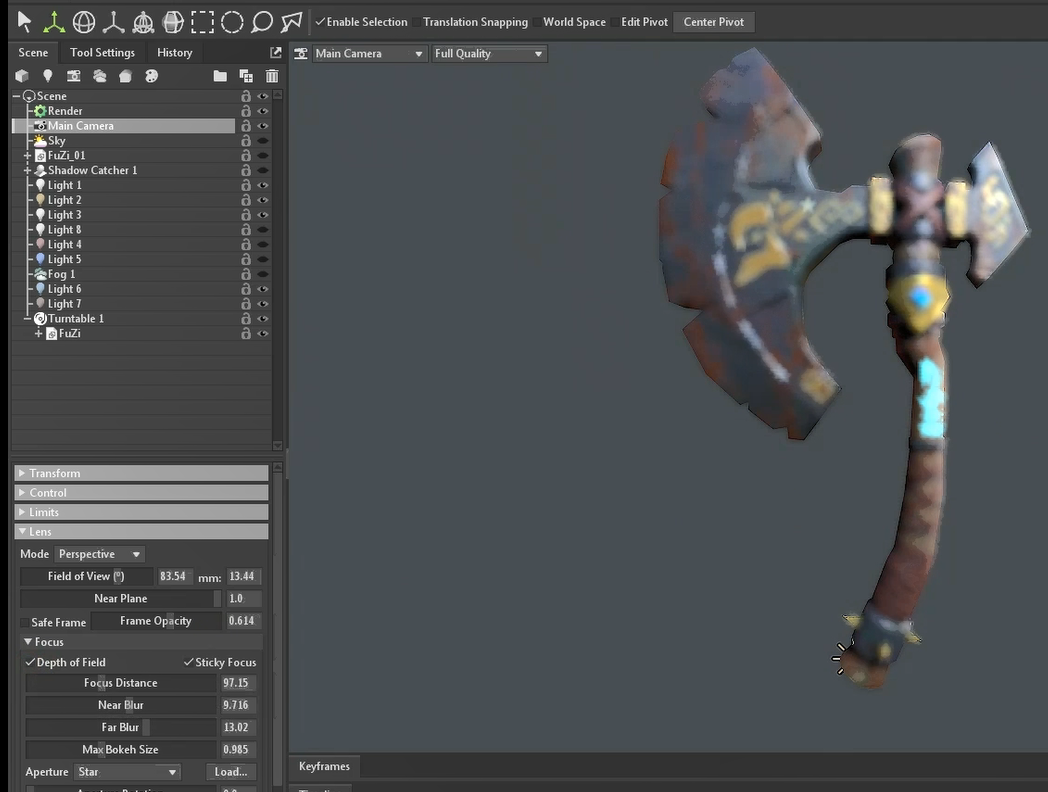Activate the Rotate globe tool
The image size is (1048, 792).
click(x=84, y=22)
